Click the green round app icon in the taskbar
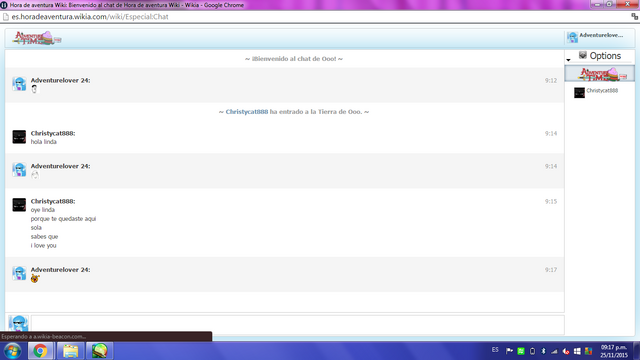The height and width of the screenshot is (360, 640). pyautogui.click(x=100, y=351)
